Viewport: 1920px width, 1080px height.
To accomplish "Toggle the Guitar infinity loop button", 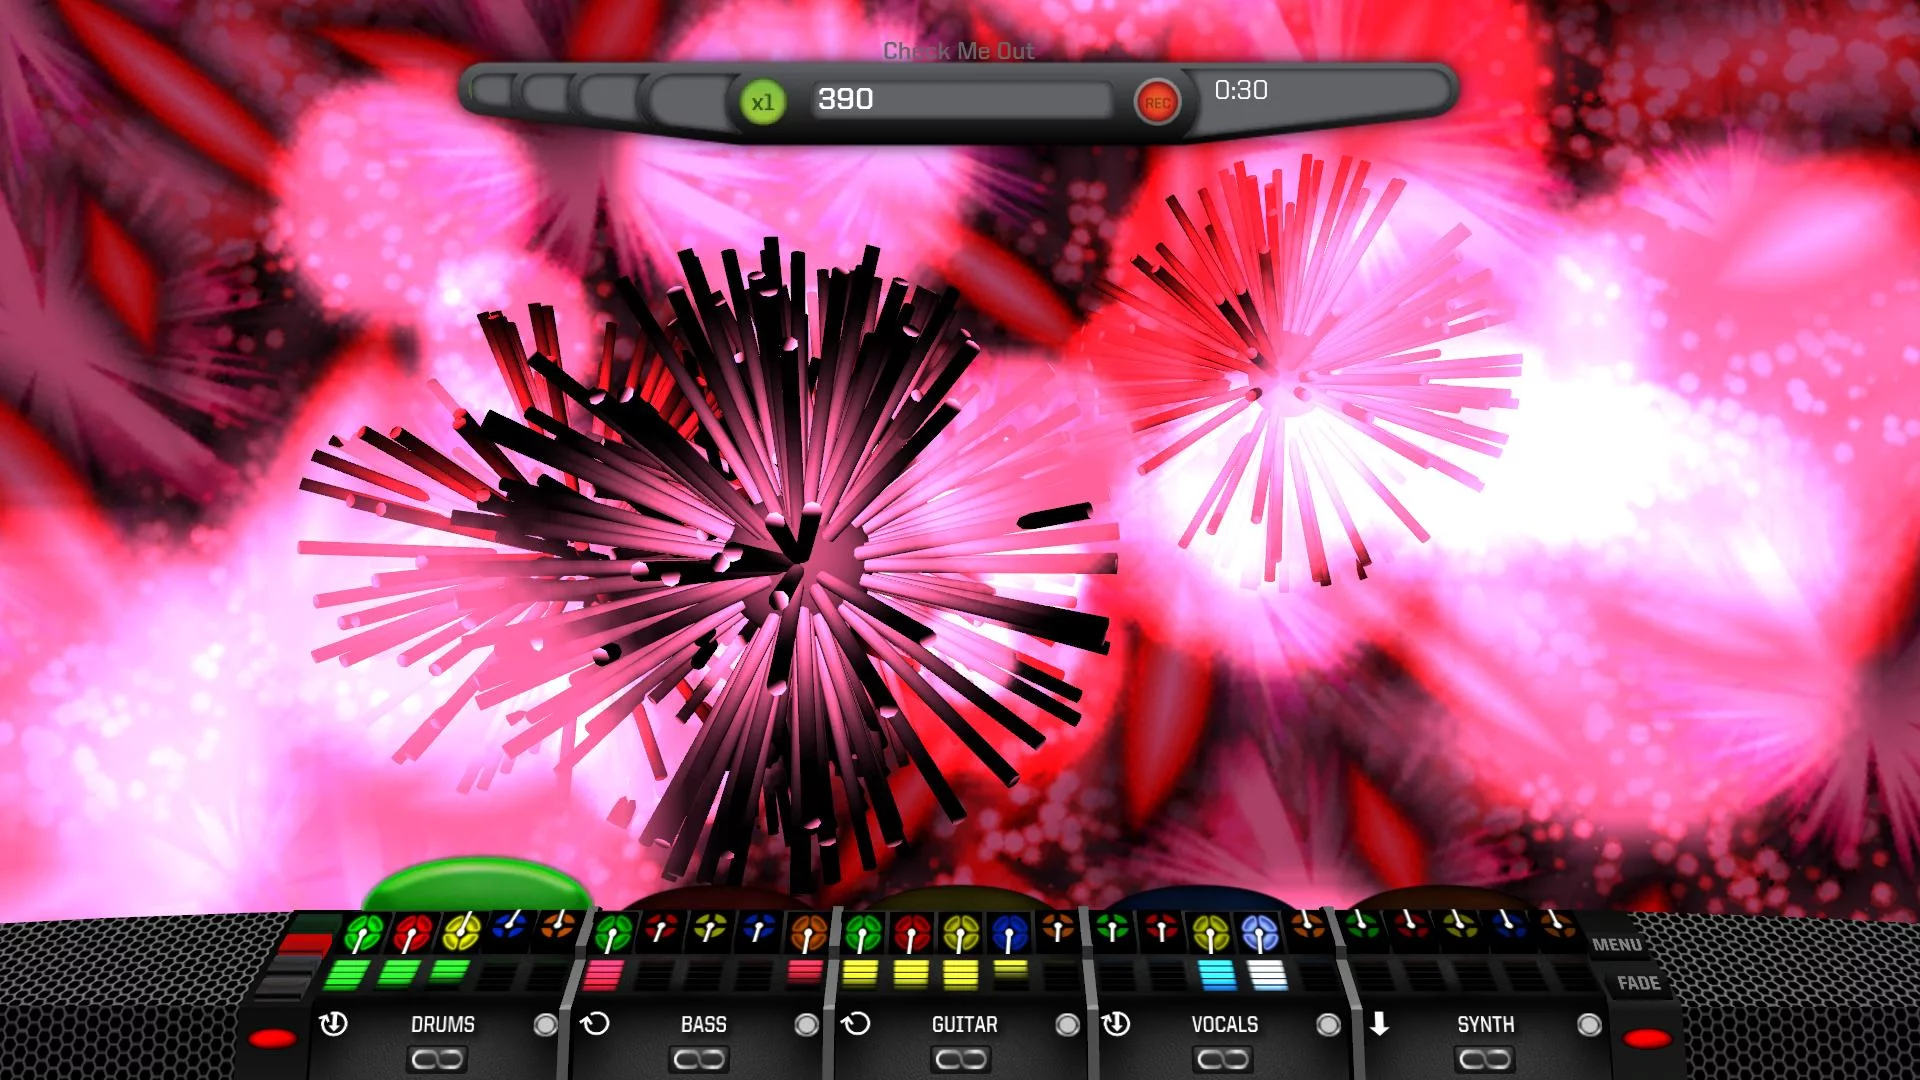I will [961, 1059].
